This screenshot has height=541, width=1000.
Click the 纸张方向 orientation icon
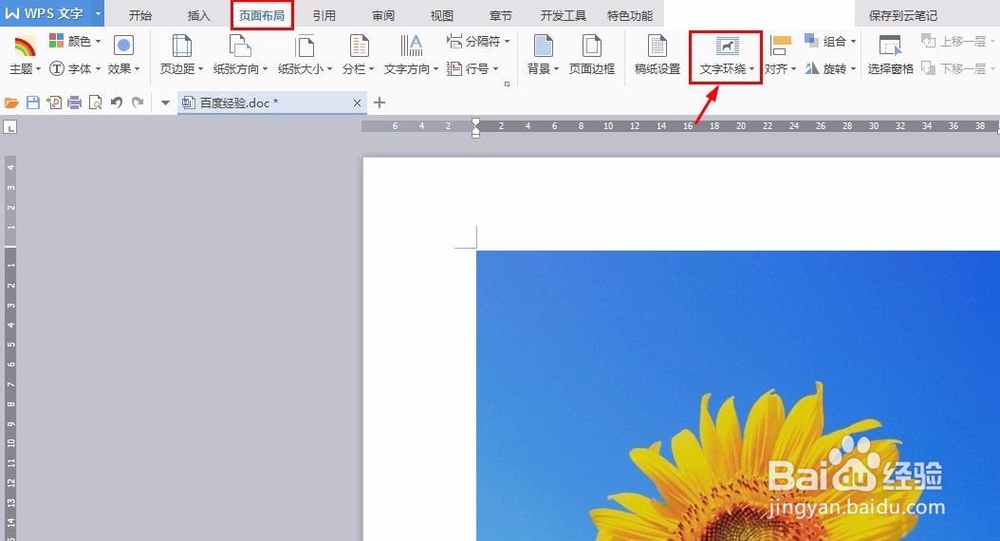(240, 45)
